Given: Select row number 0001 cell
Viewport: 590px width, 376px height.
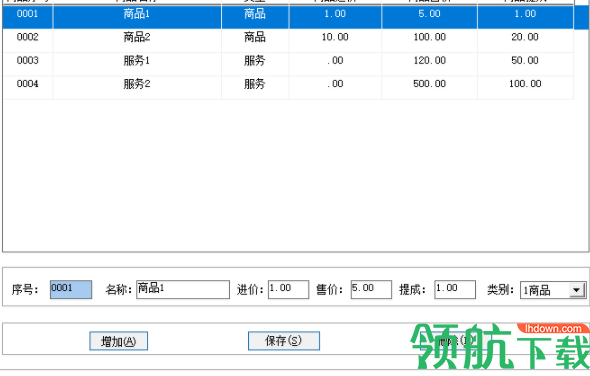Looking at the screenshot, I should tap(27, 17).
